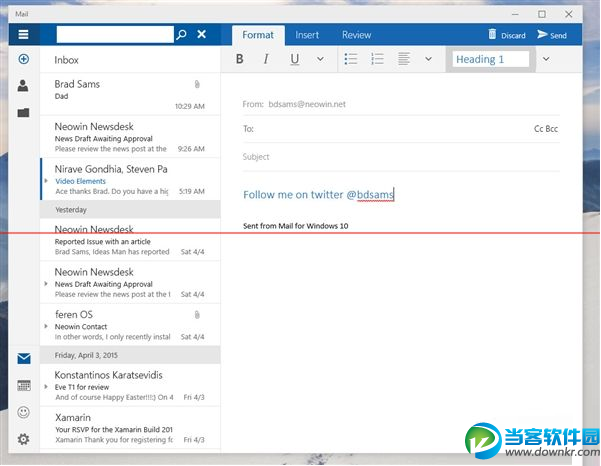Expand the Eve T1 for review thread
The image size is (601, 466).
(46, 387)
